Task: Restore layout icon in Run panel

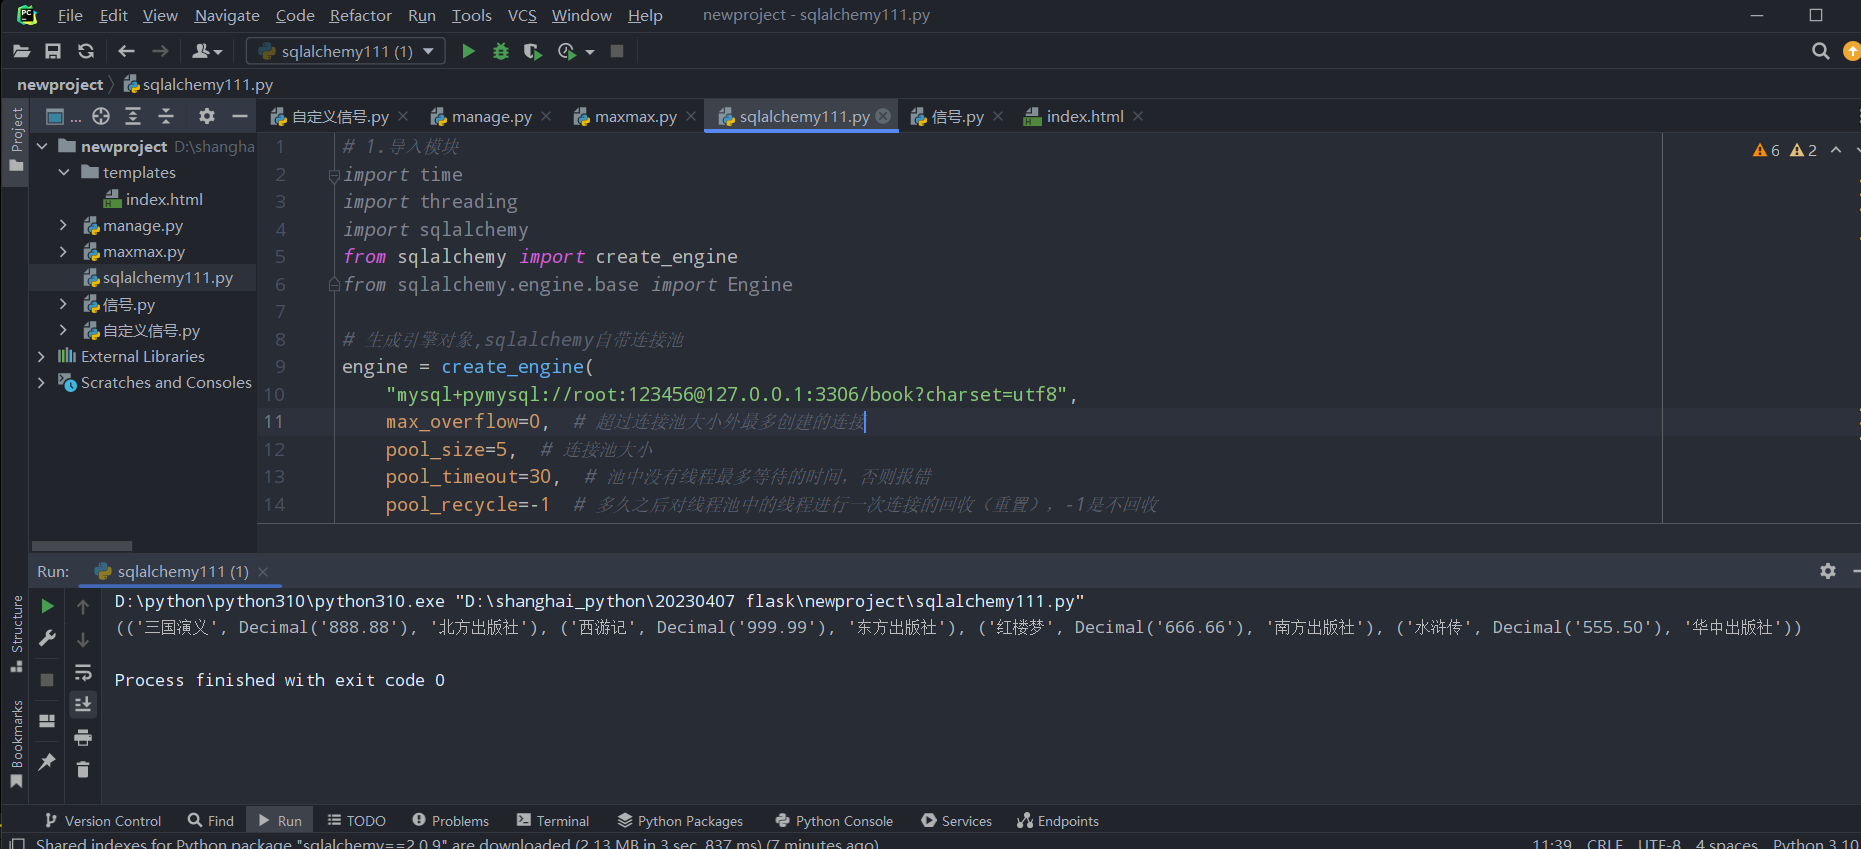Action: pyautogui.click(x=47, y=720)
